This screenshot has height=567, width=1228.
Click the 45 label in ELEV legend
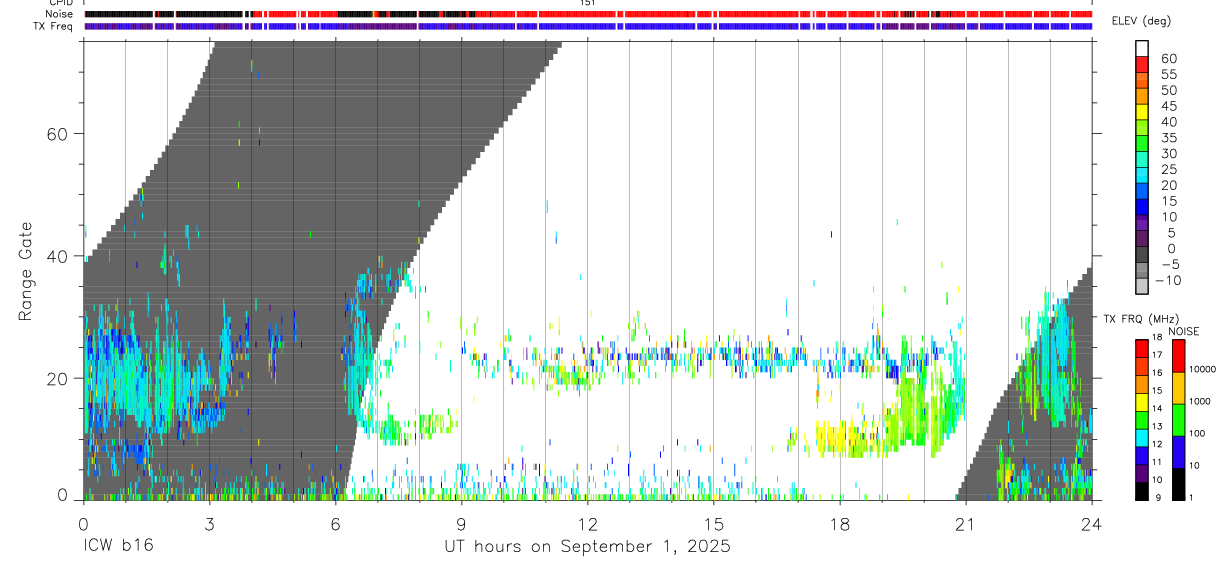pyautogui.click(x=1168, y=106)
